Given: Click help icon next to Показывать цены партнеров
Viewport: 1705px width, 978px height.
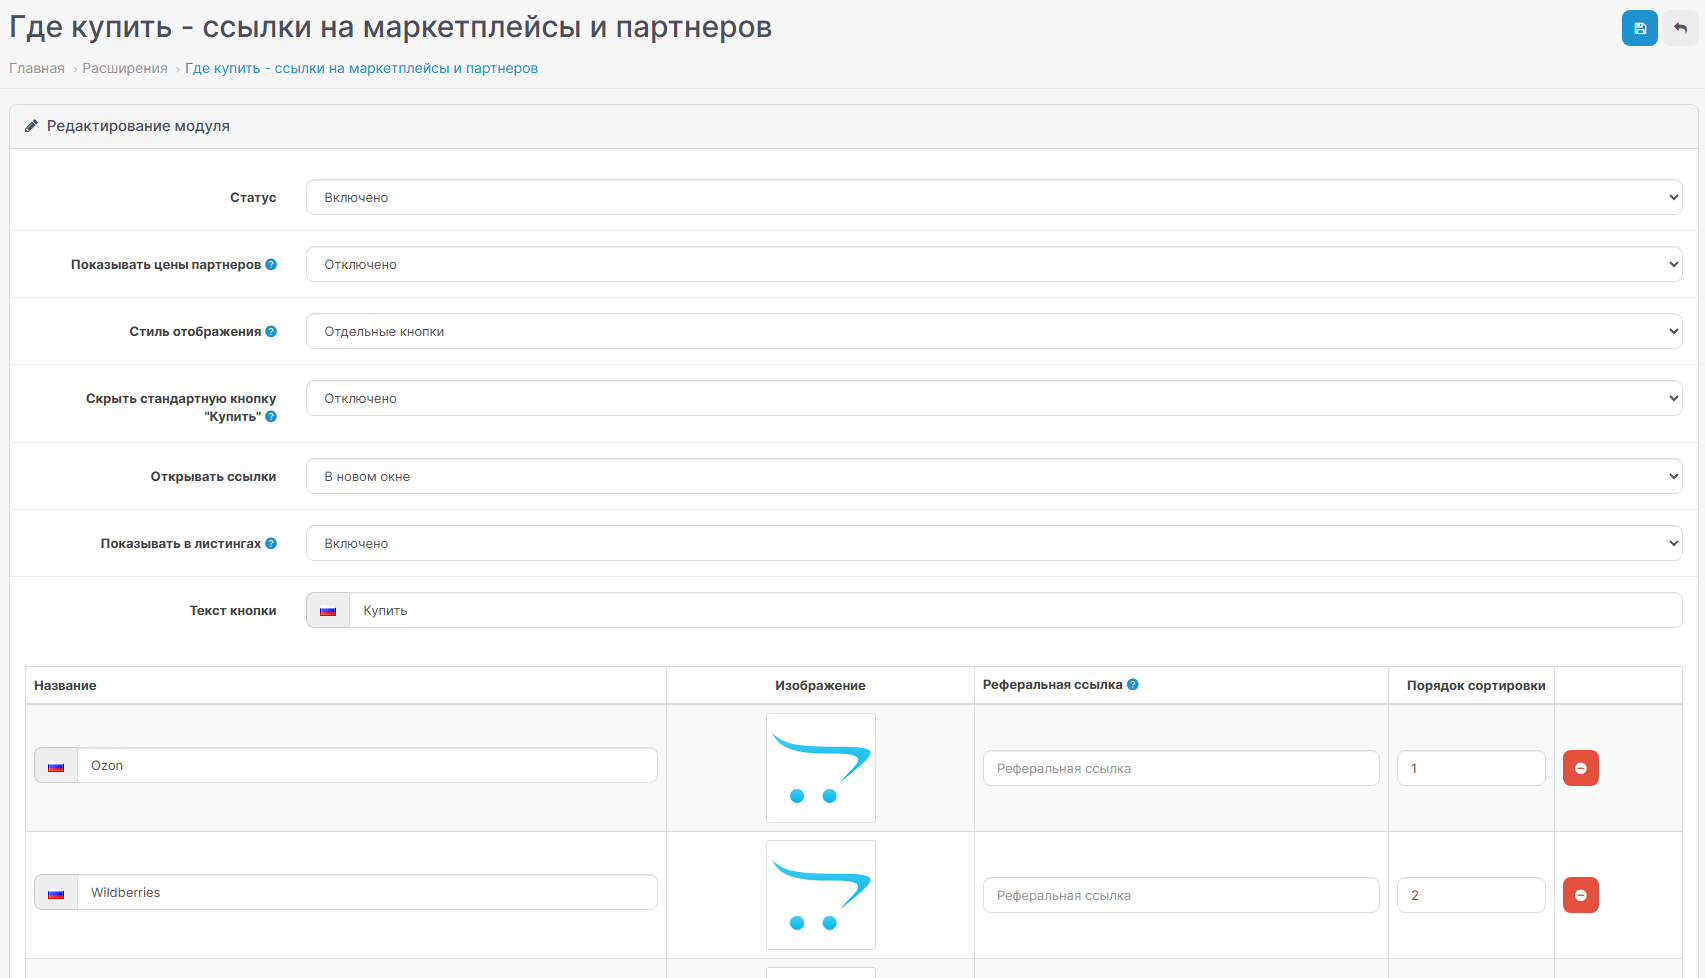Looking at the screenshot, I should 271,264.
